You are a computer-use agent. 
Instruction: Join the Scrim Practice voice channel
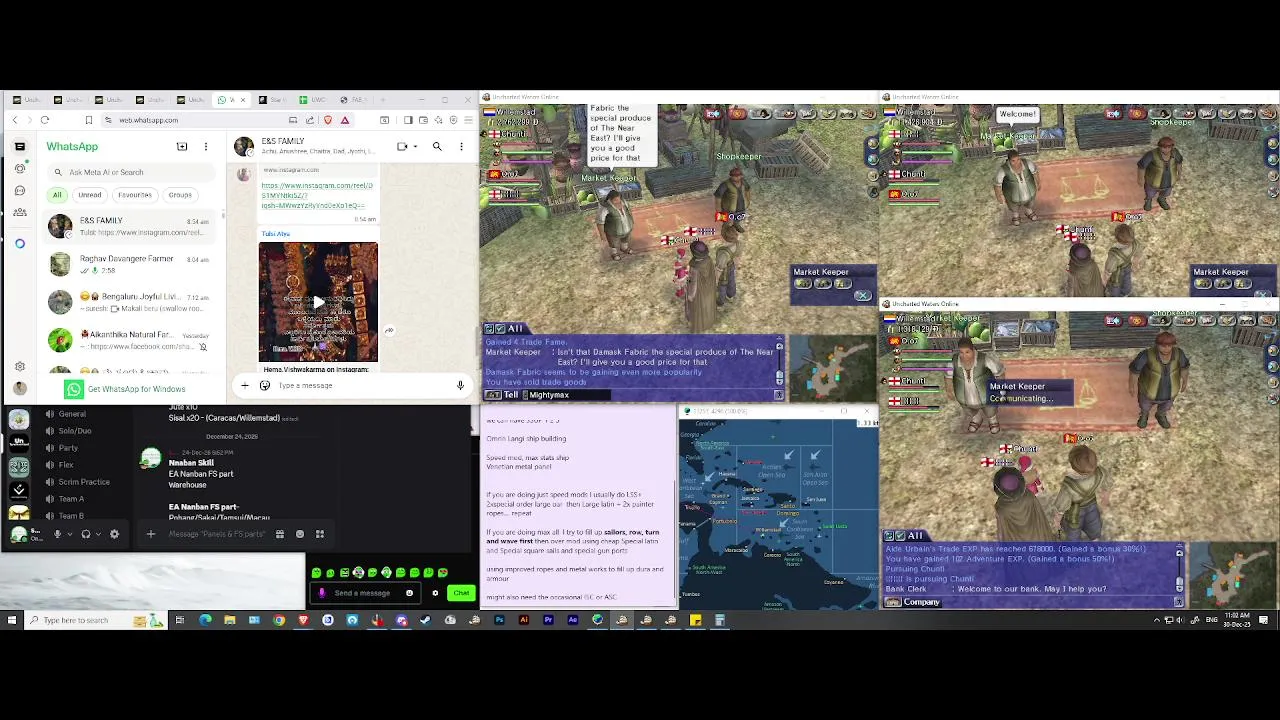point(83,482)
